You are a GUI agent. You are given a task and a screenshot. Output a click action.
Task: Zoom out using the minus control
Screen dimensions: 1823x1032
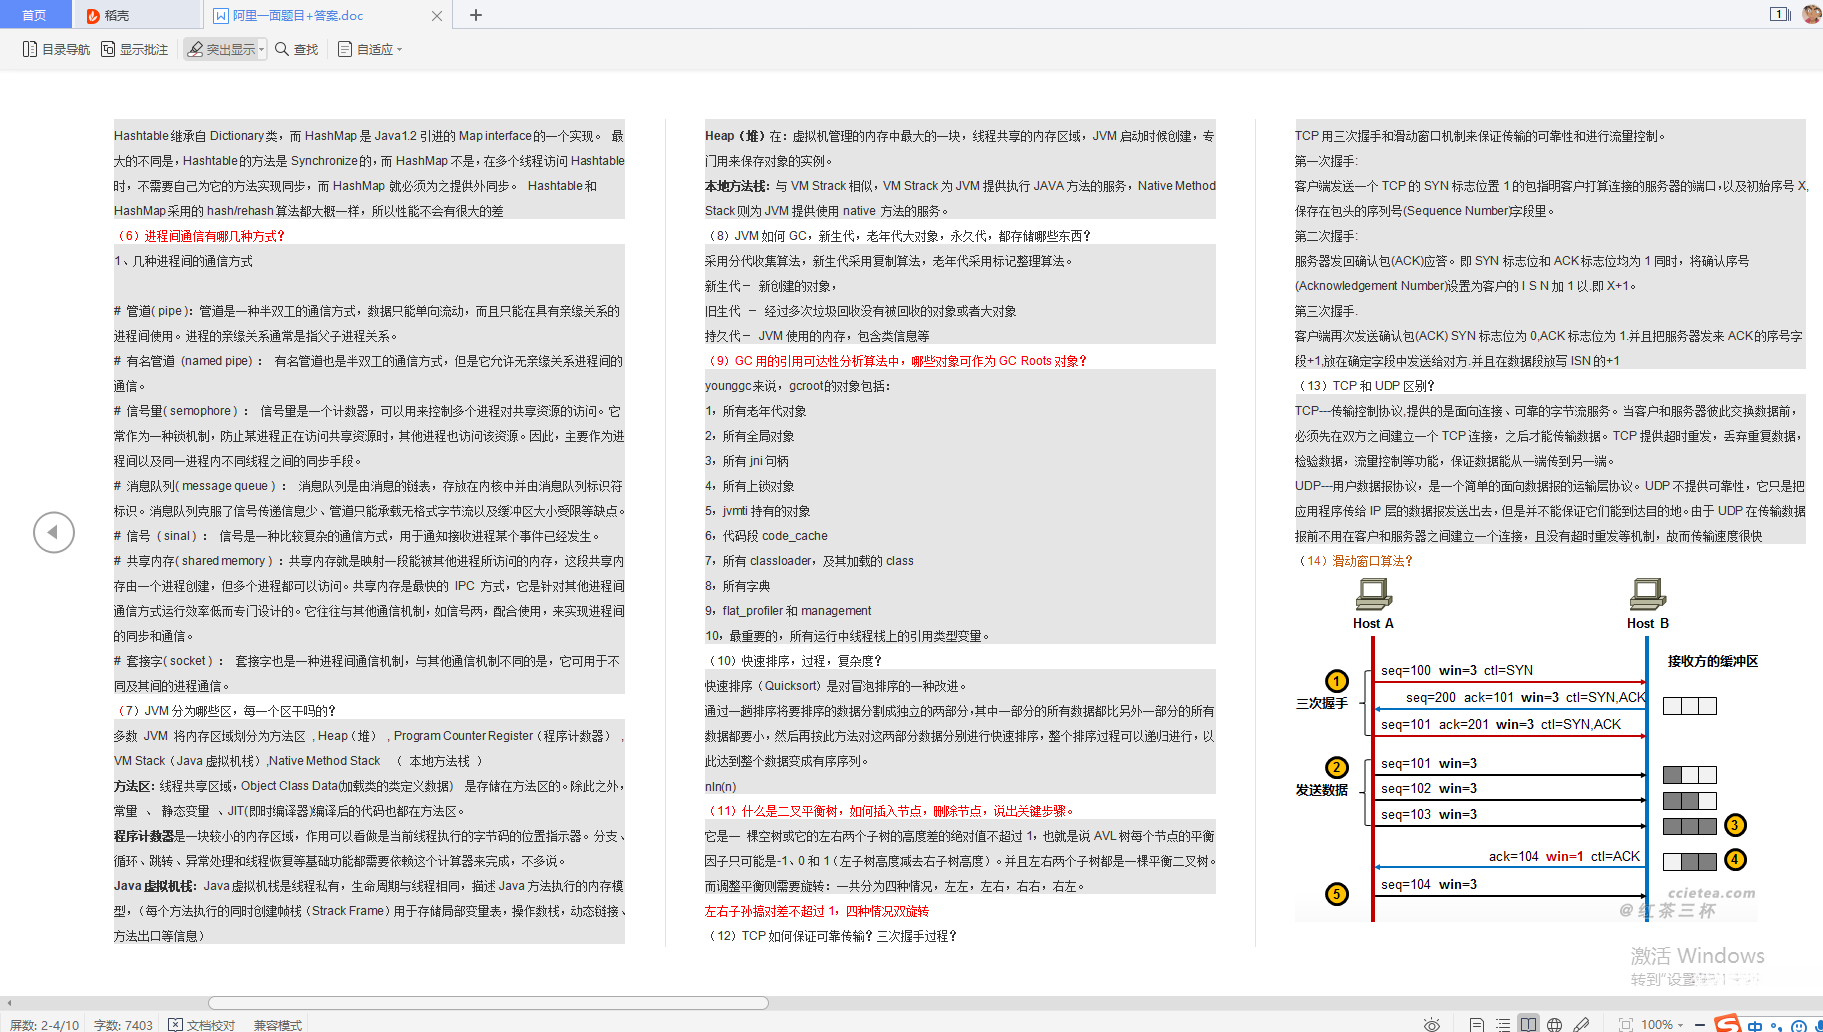pos(1701,1023)
